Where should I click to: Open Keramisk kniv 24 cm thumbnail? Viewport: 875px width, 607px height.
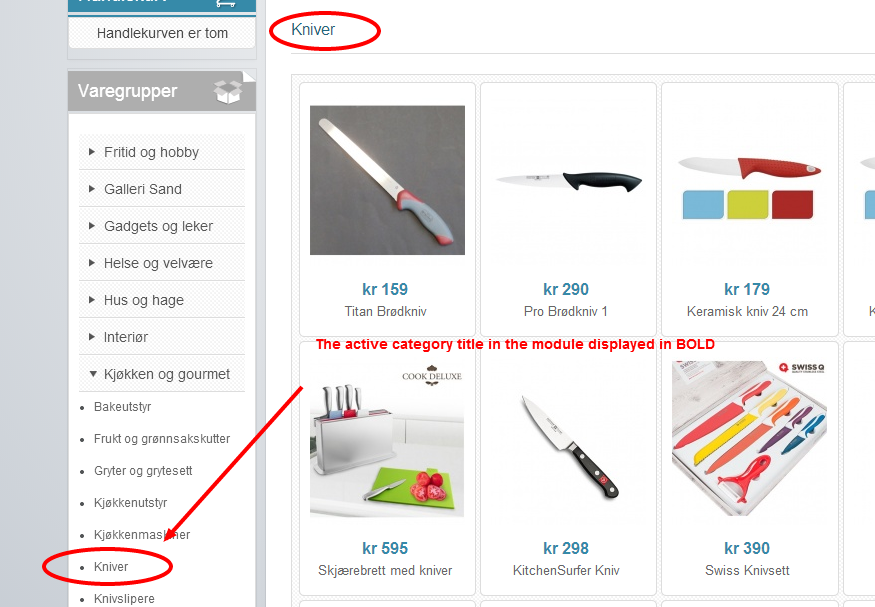pyautogui.click(x=749, y=180)
